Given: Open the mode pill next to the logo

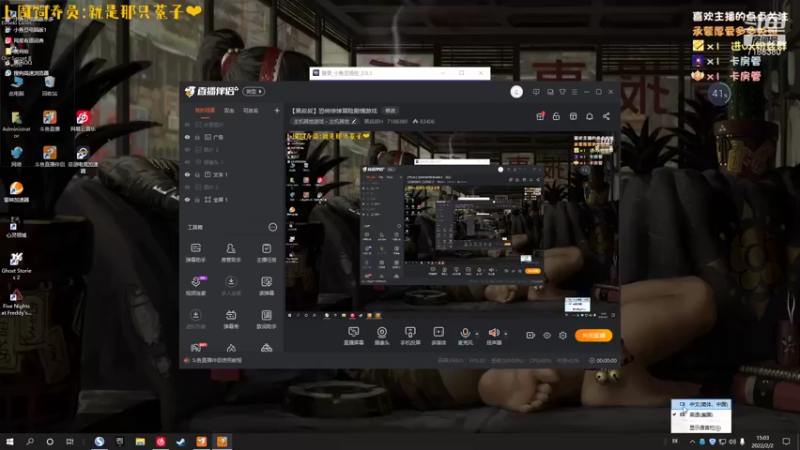Looking at the screenshot, I should point(254,91).
